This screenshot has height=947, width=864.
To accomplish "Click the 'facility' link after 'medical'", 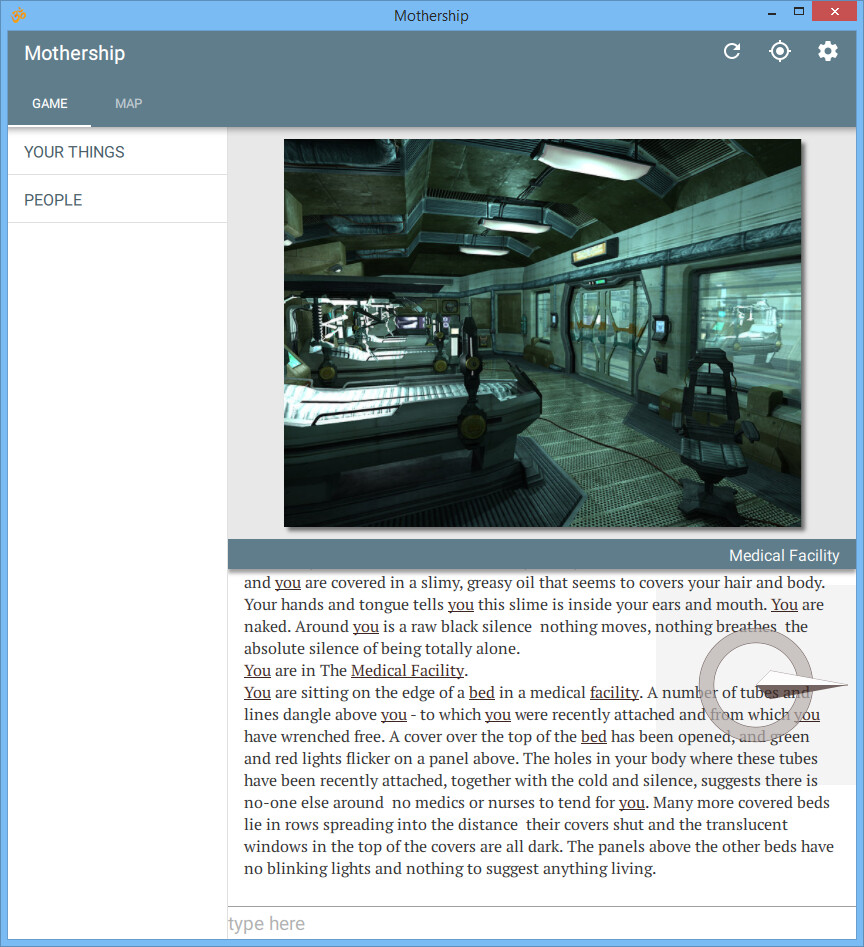I will [614, 693].
